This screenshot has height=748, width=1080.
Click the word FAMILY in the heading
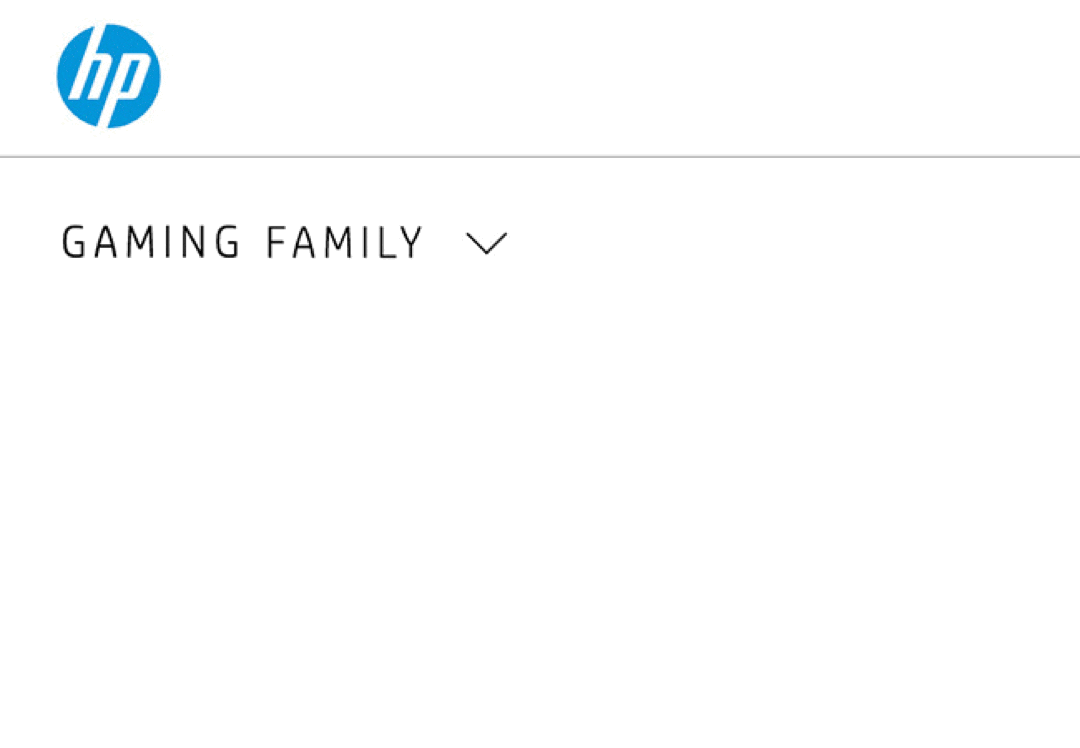(x=345, y=243)
